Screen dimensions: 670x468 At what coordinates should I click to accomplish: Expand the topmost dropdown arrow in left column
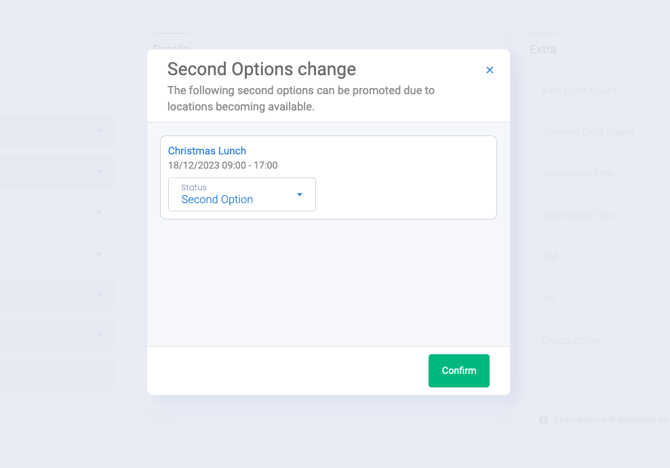[x=100, y=131]
